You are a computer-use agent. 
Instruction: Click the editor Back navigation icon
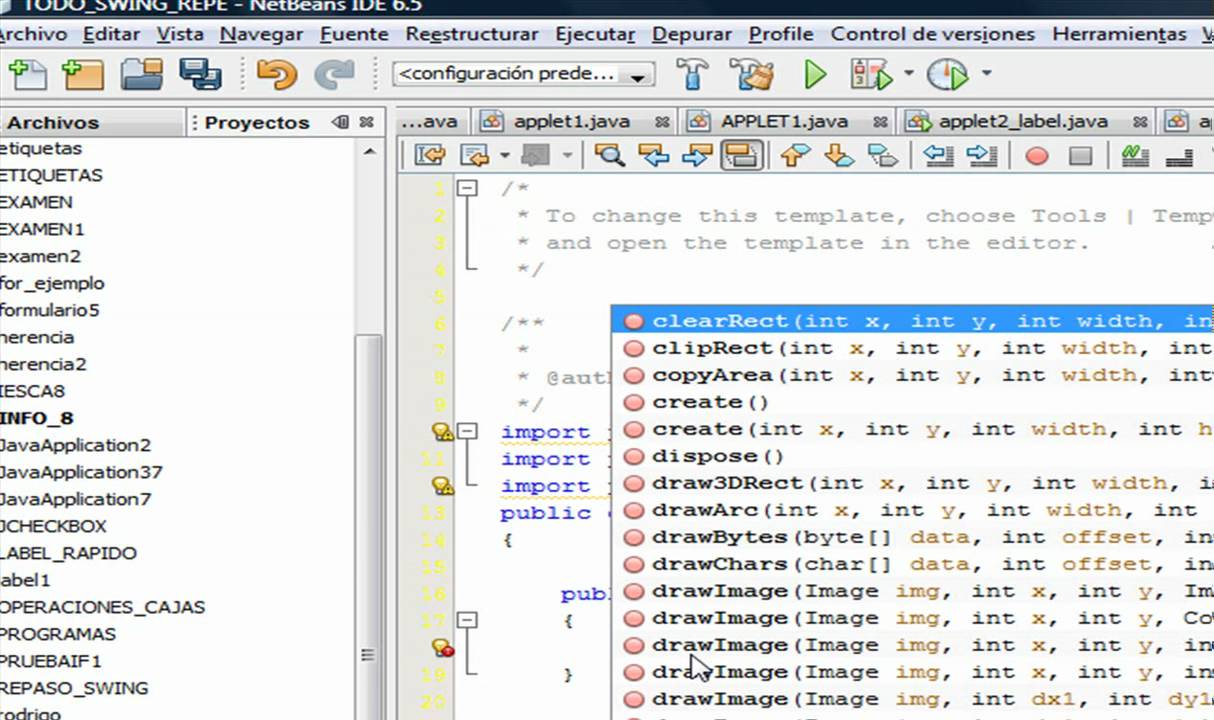pos(473,155)
